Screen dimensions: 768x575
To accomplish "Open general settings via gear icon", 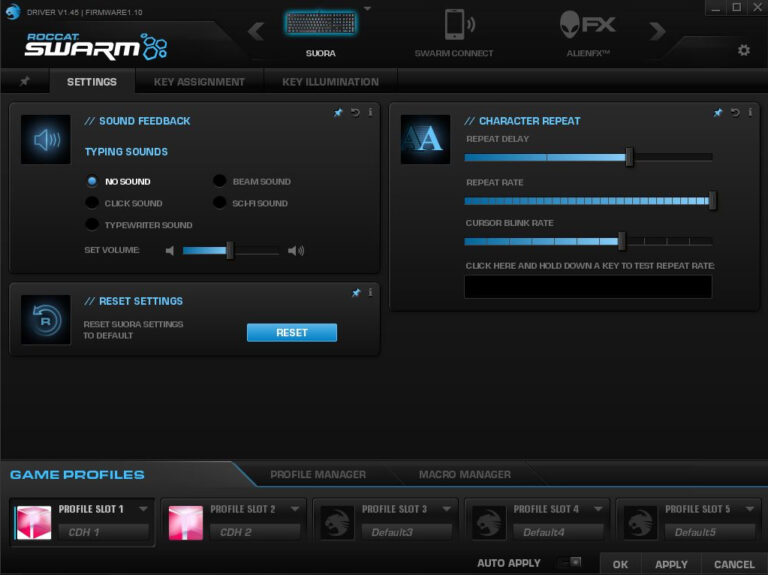I will (x=744, y=50).
